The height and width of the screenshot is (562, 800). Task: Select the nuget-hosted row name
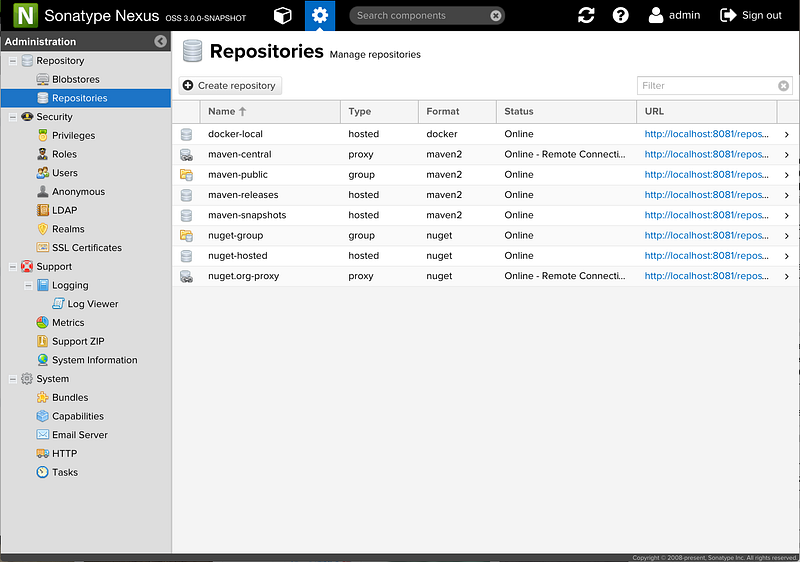pos(237,256)
